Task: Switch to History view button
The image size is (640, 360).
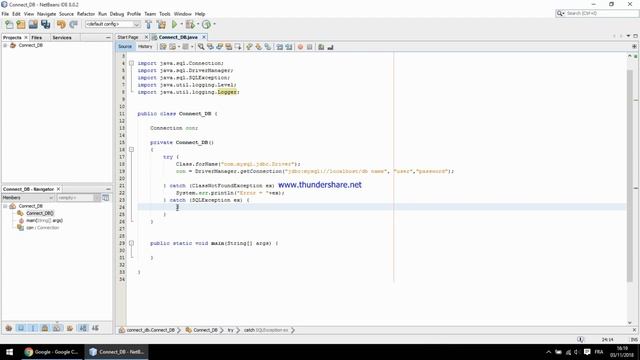Action: [x=145, y=47]
